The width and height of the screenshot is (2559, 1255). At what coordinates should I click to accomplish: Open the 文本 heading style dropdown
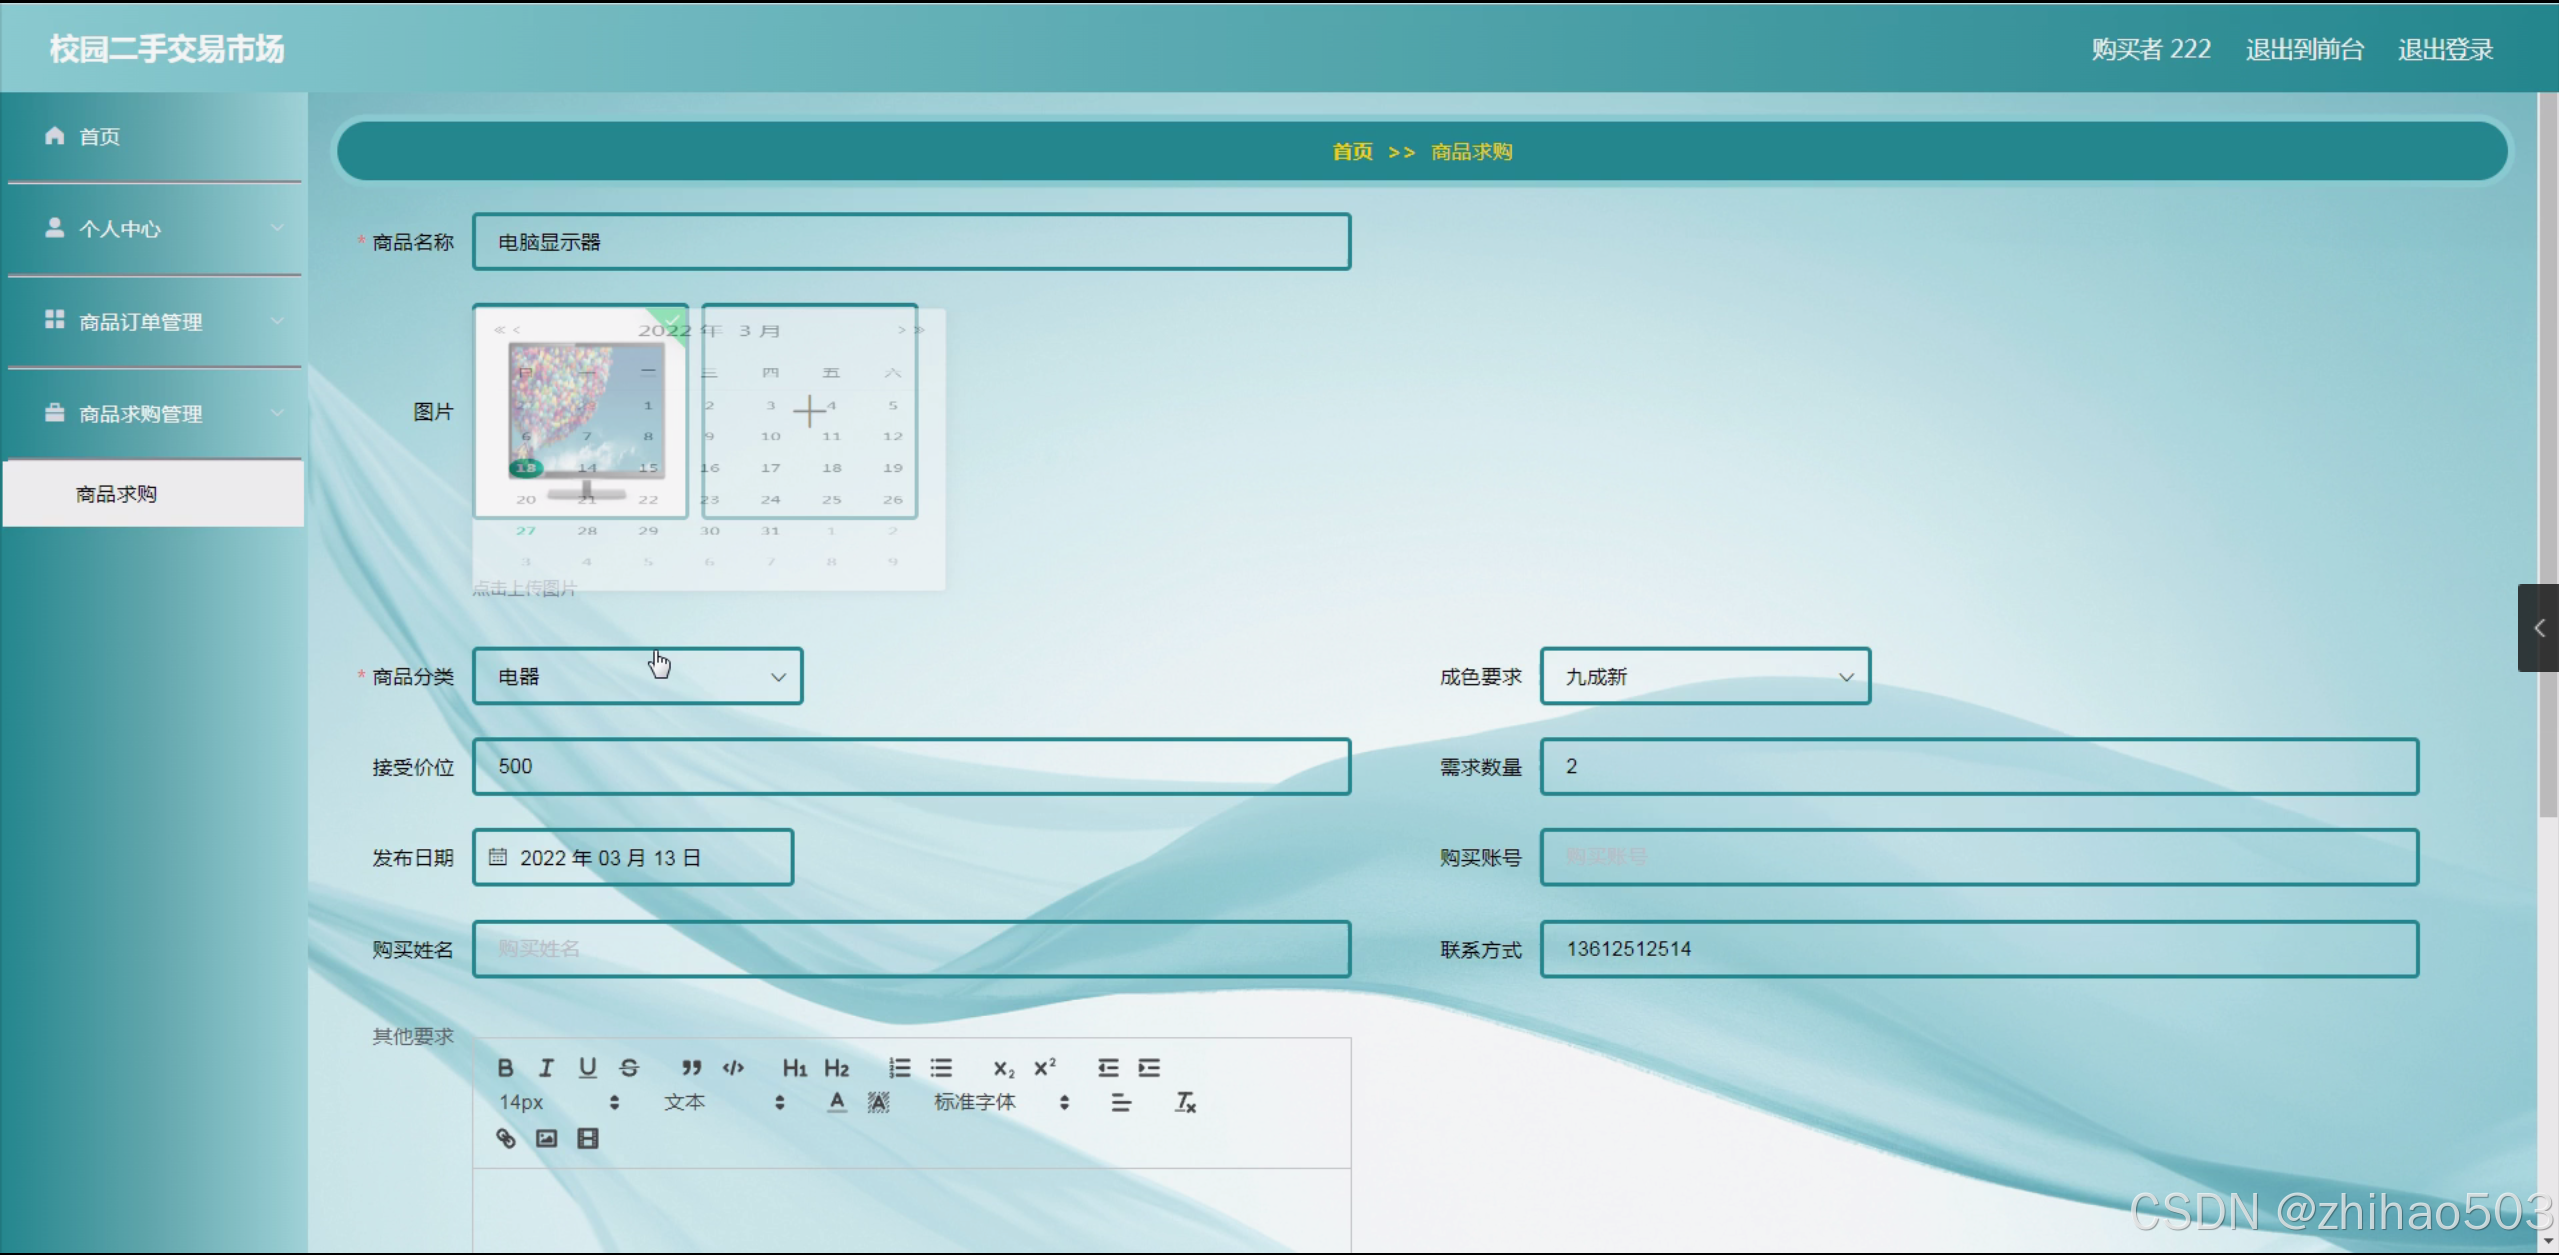click(x=724, y=1102)
